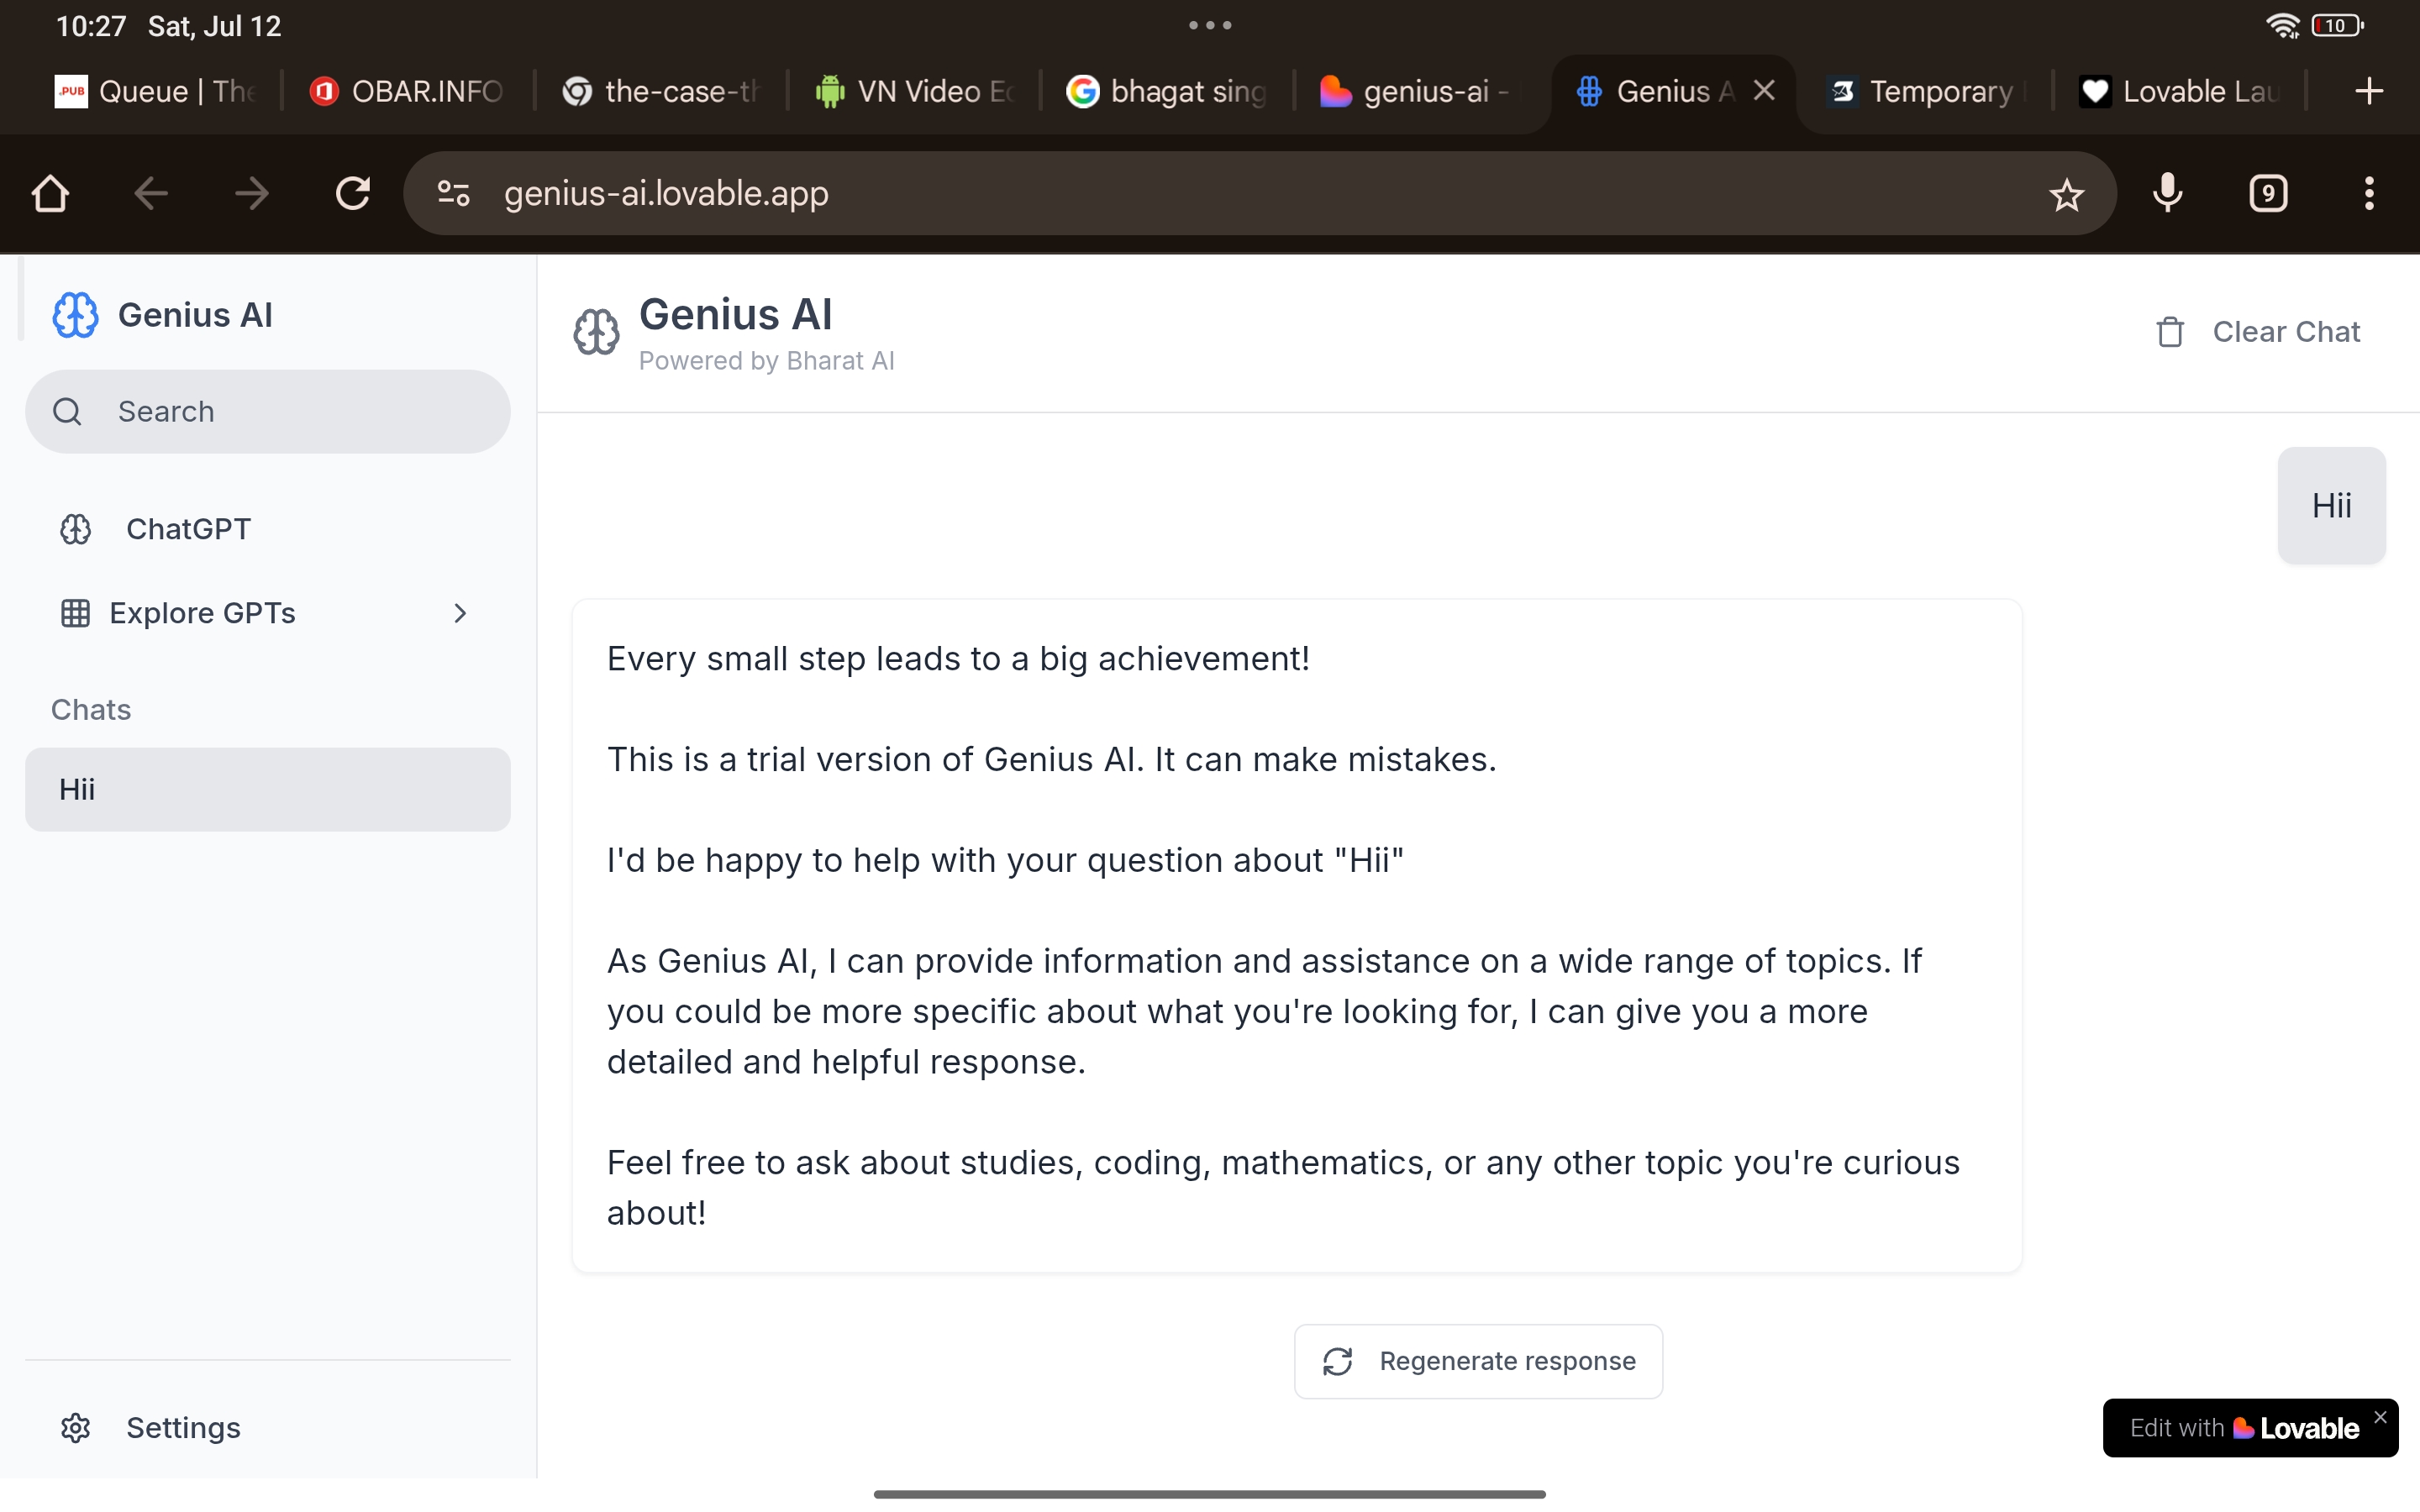The image size is (2420, 1512).
Task: Switch to the bhagat singh Google tab
Action: click(1167, 91)
